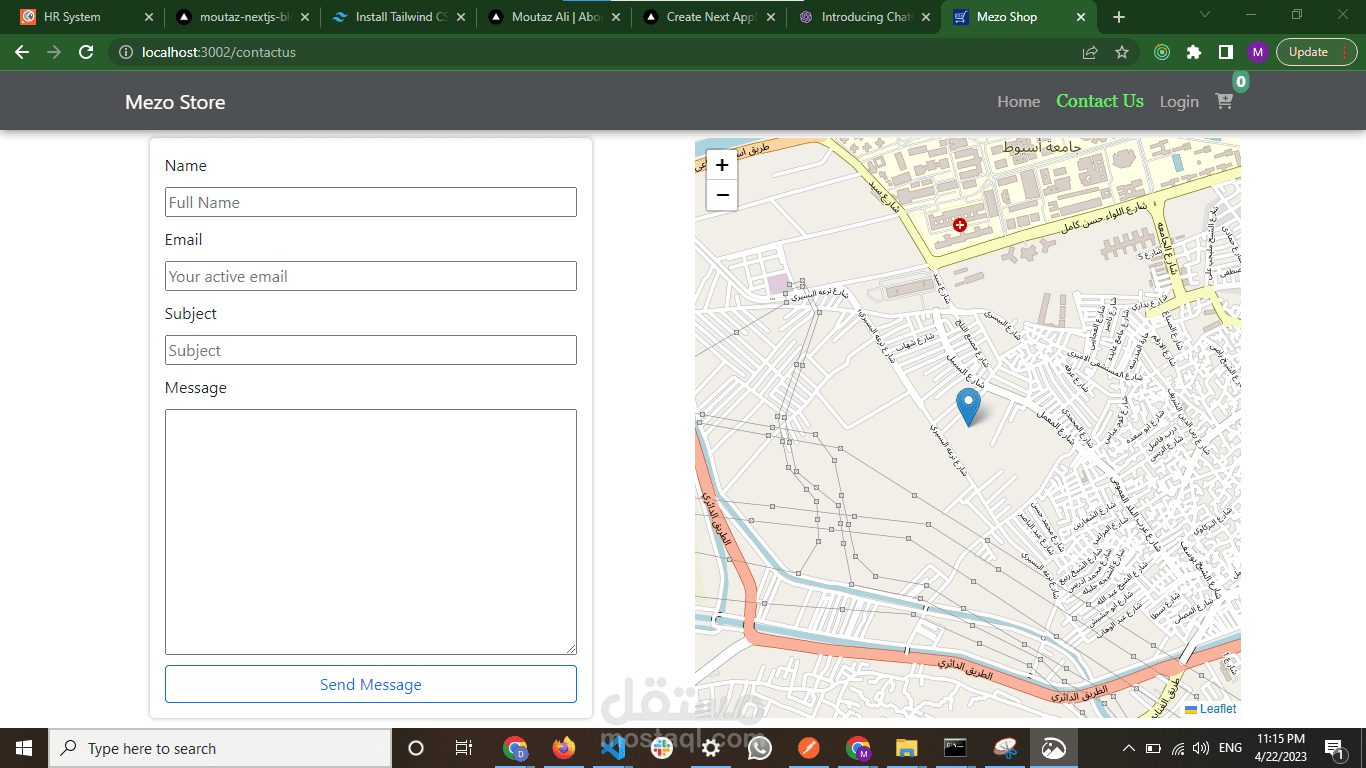Viewport: 1366px width, 768px height.
Task: Open Wi-Fi network settings in tray
Action: coord(1178,748)
